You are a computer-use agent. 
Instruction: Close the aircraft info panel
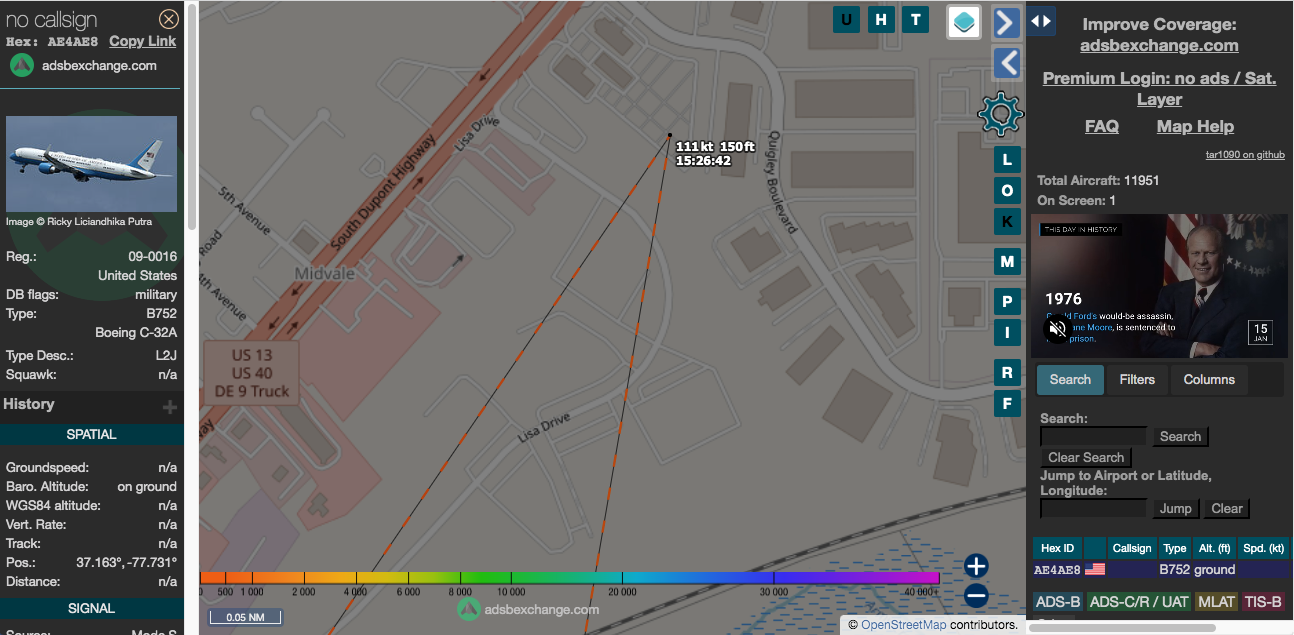pyautogui.click(x=169, y=19)
